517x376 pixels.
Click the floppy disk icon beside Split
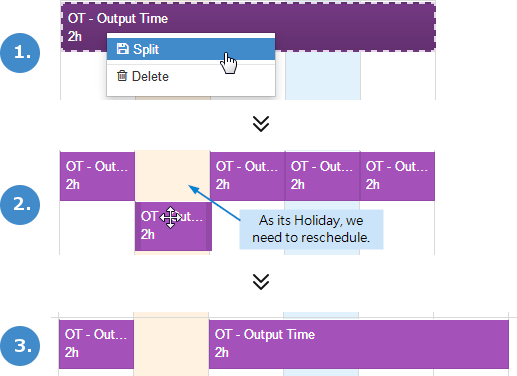122,49
